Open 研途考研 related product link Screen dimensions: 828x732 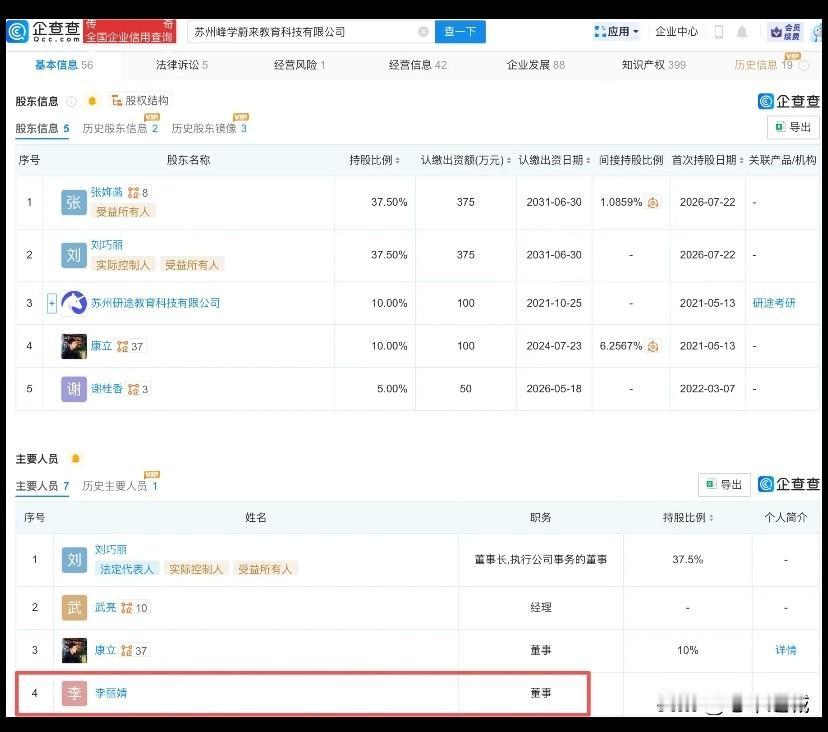774,303
